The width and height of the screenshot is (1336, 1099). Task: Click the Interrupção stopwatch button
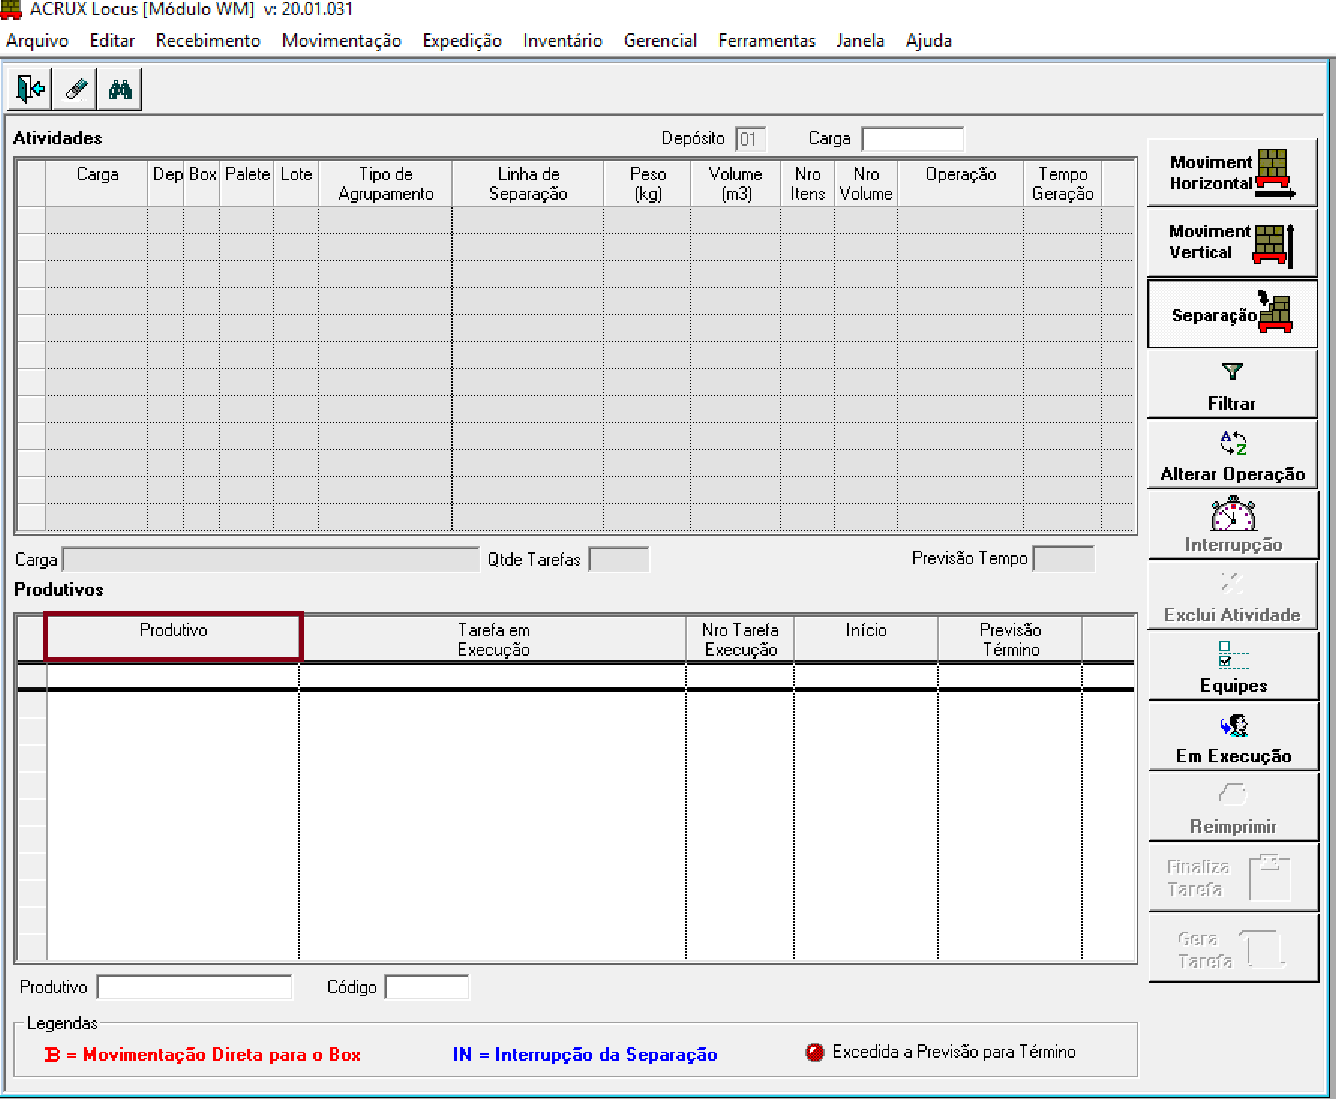(1232, 526)
